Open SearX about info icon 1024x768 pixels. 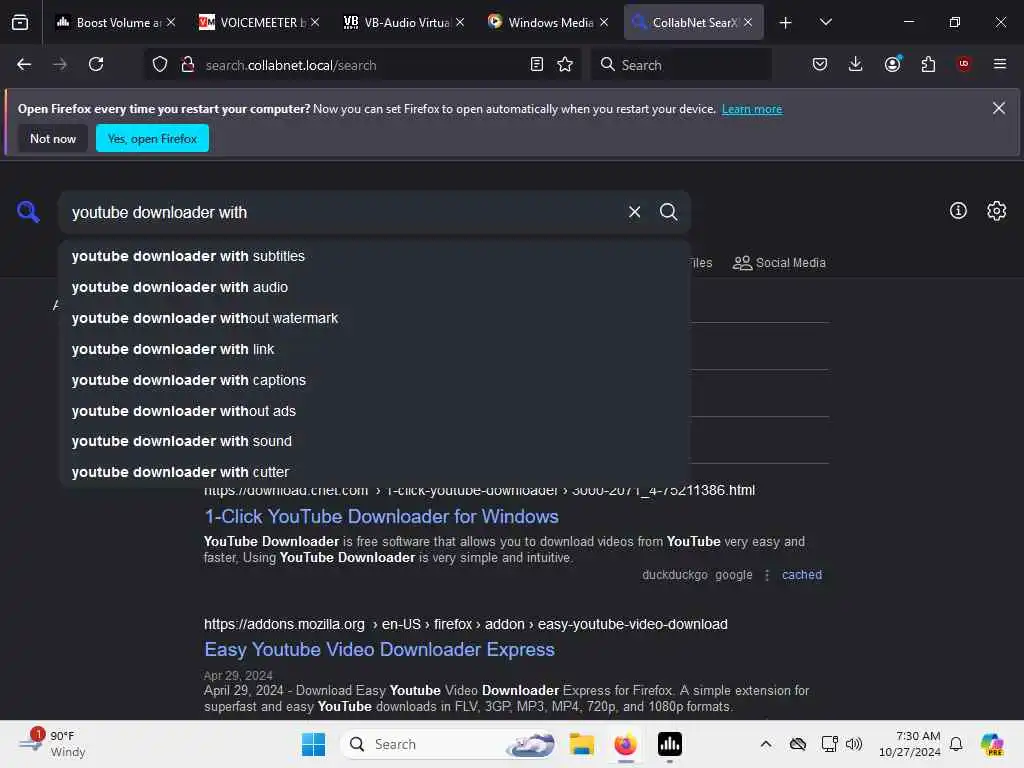tap(958, 210)
